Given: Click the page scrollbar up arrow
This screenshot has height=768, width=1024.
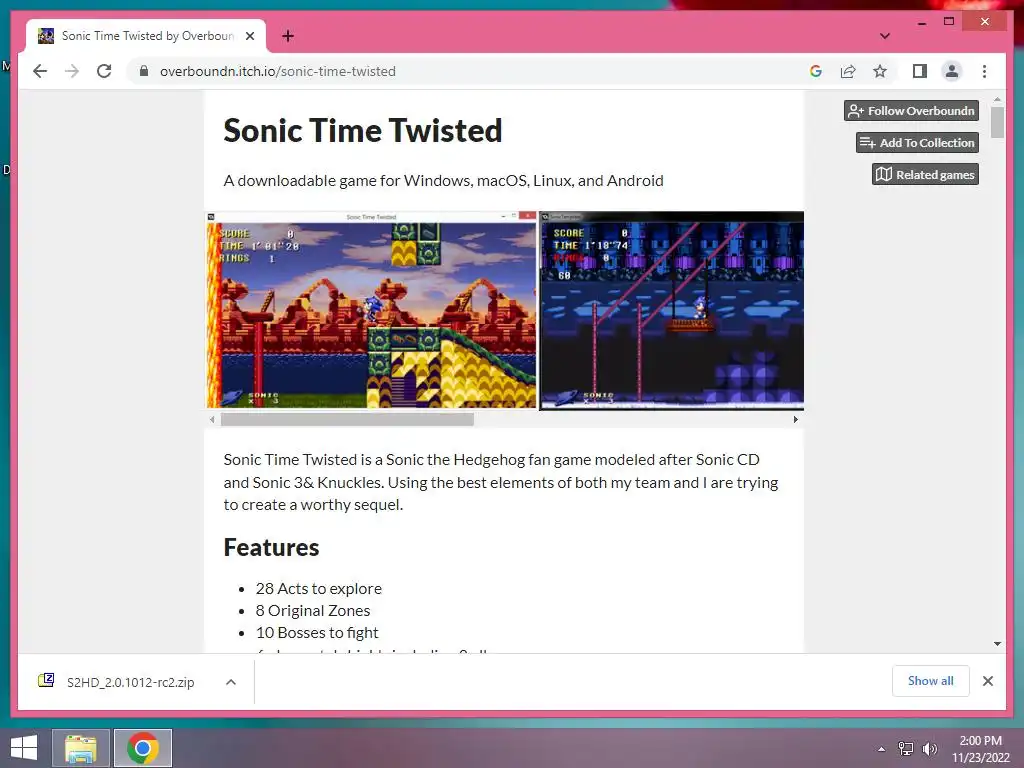Looking at the screenshot, I should click(997, 99).
